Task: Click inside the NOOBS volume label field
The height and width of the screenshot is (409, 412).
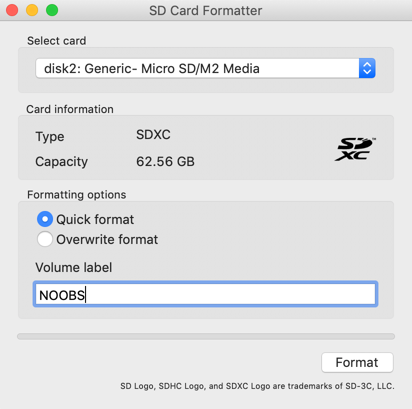Action: (205, 294)
